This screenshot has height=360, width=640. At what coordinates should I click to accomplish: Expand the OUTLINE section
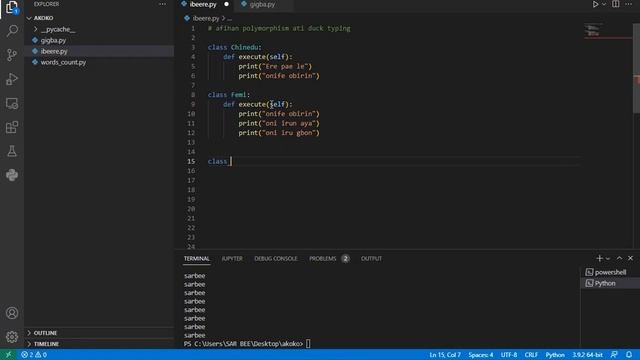[x=99, y=333]
